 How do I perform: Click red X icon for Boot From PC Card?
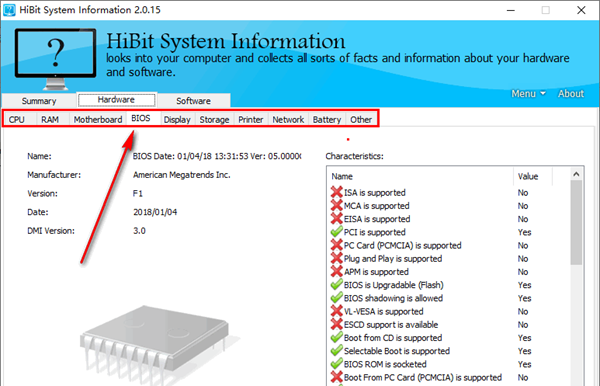point(336,377)
